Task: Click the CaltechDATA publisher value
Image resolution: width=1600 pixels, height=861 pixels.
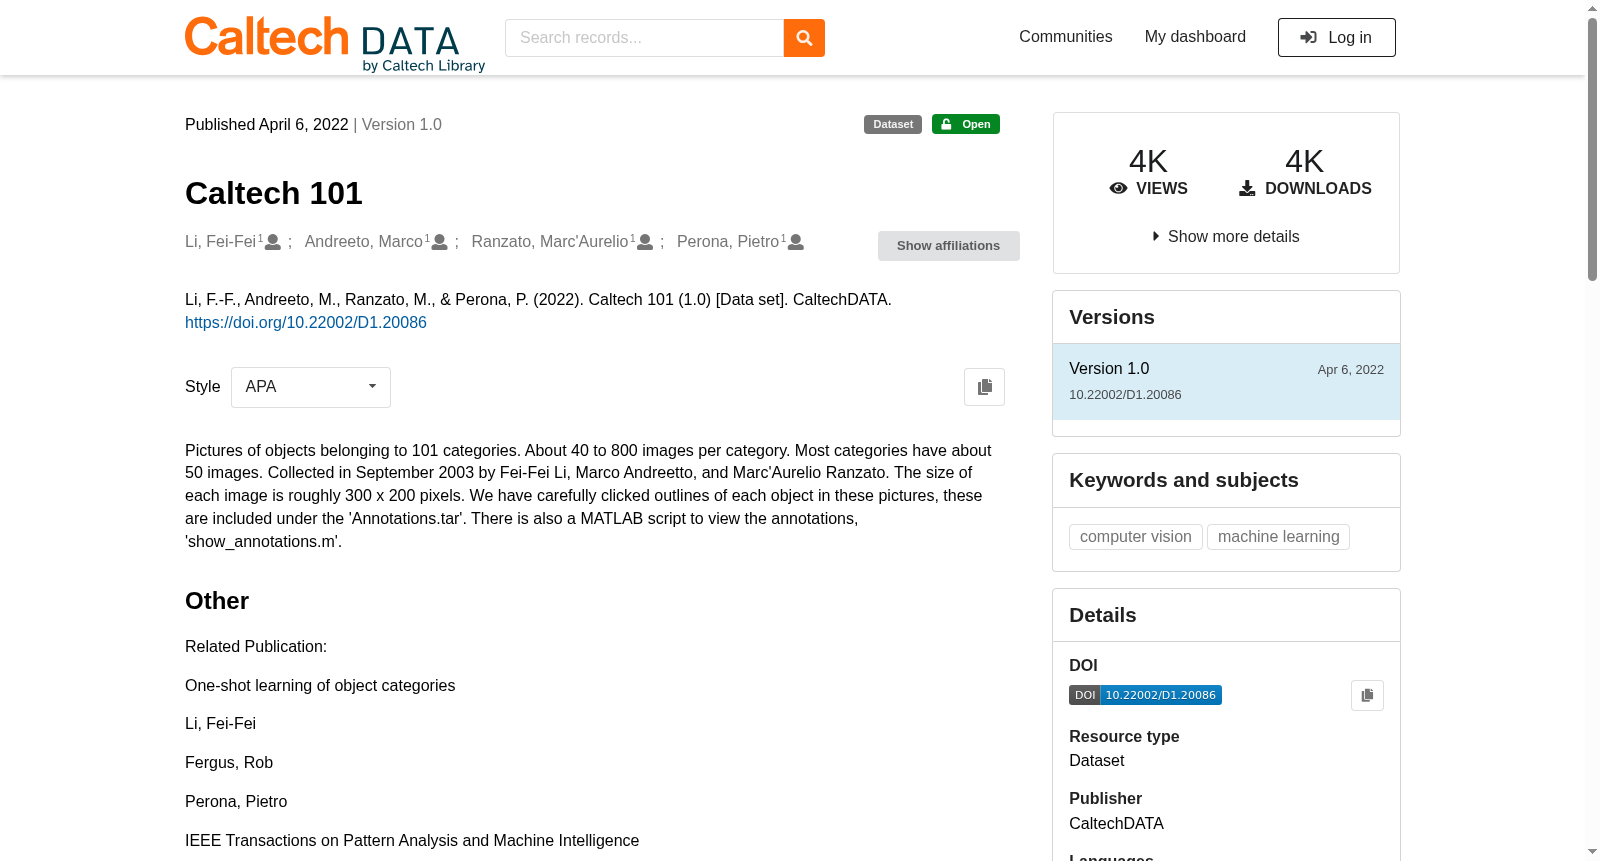Action: [1116, 824]
